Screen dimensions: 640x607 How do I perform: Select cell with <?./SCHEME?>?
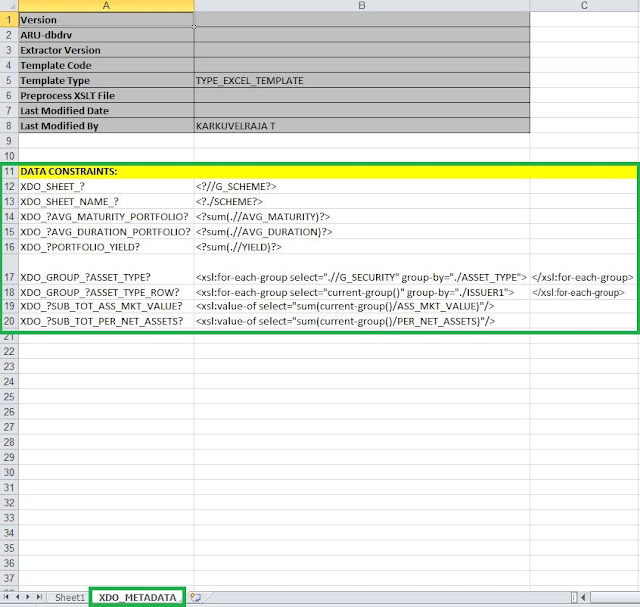(x=362, y=202)
